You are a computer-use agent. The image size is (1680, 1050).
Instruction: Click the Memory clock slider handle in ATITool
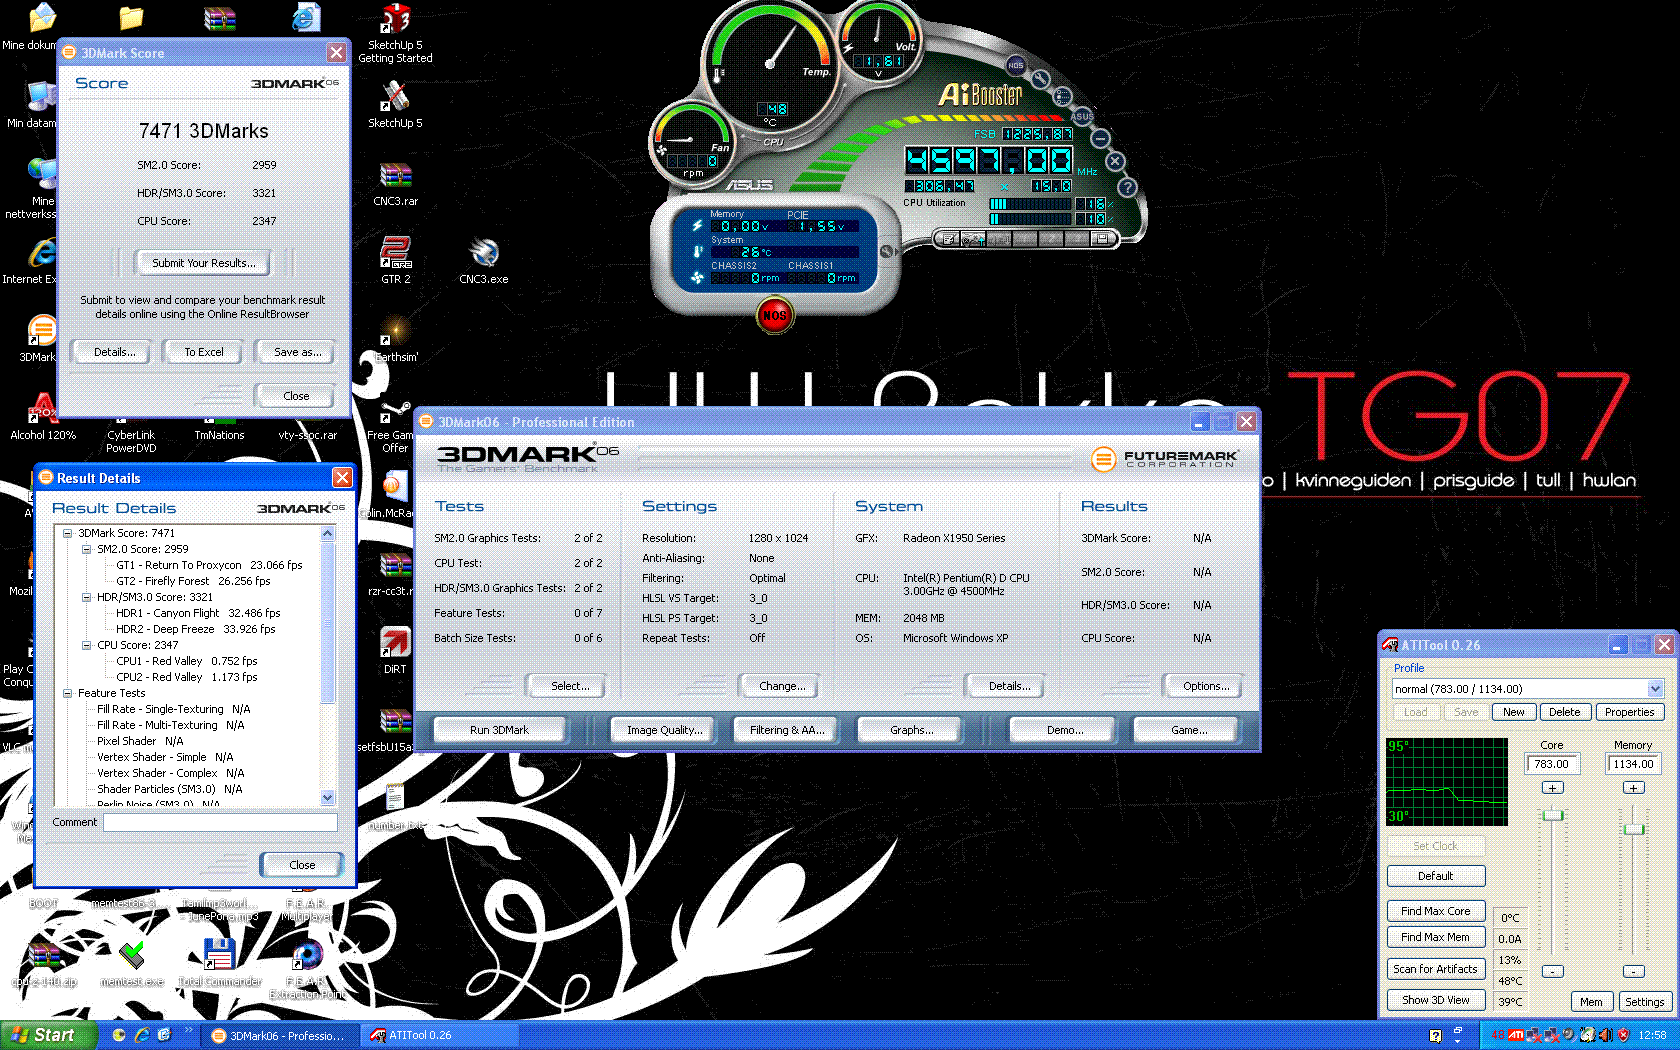[1634, 829]
